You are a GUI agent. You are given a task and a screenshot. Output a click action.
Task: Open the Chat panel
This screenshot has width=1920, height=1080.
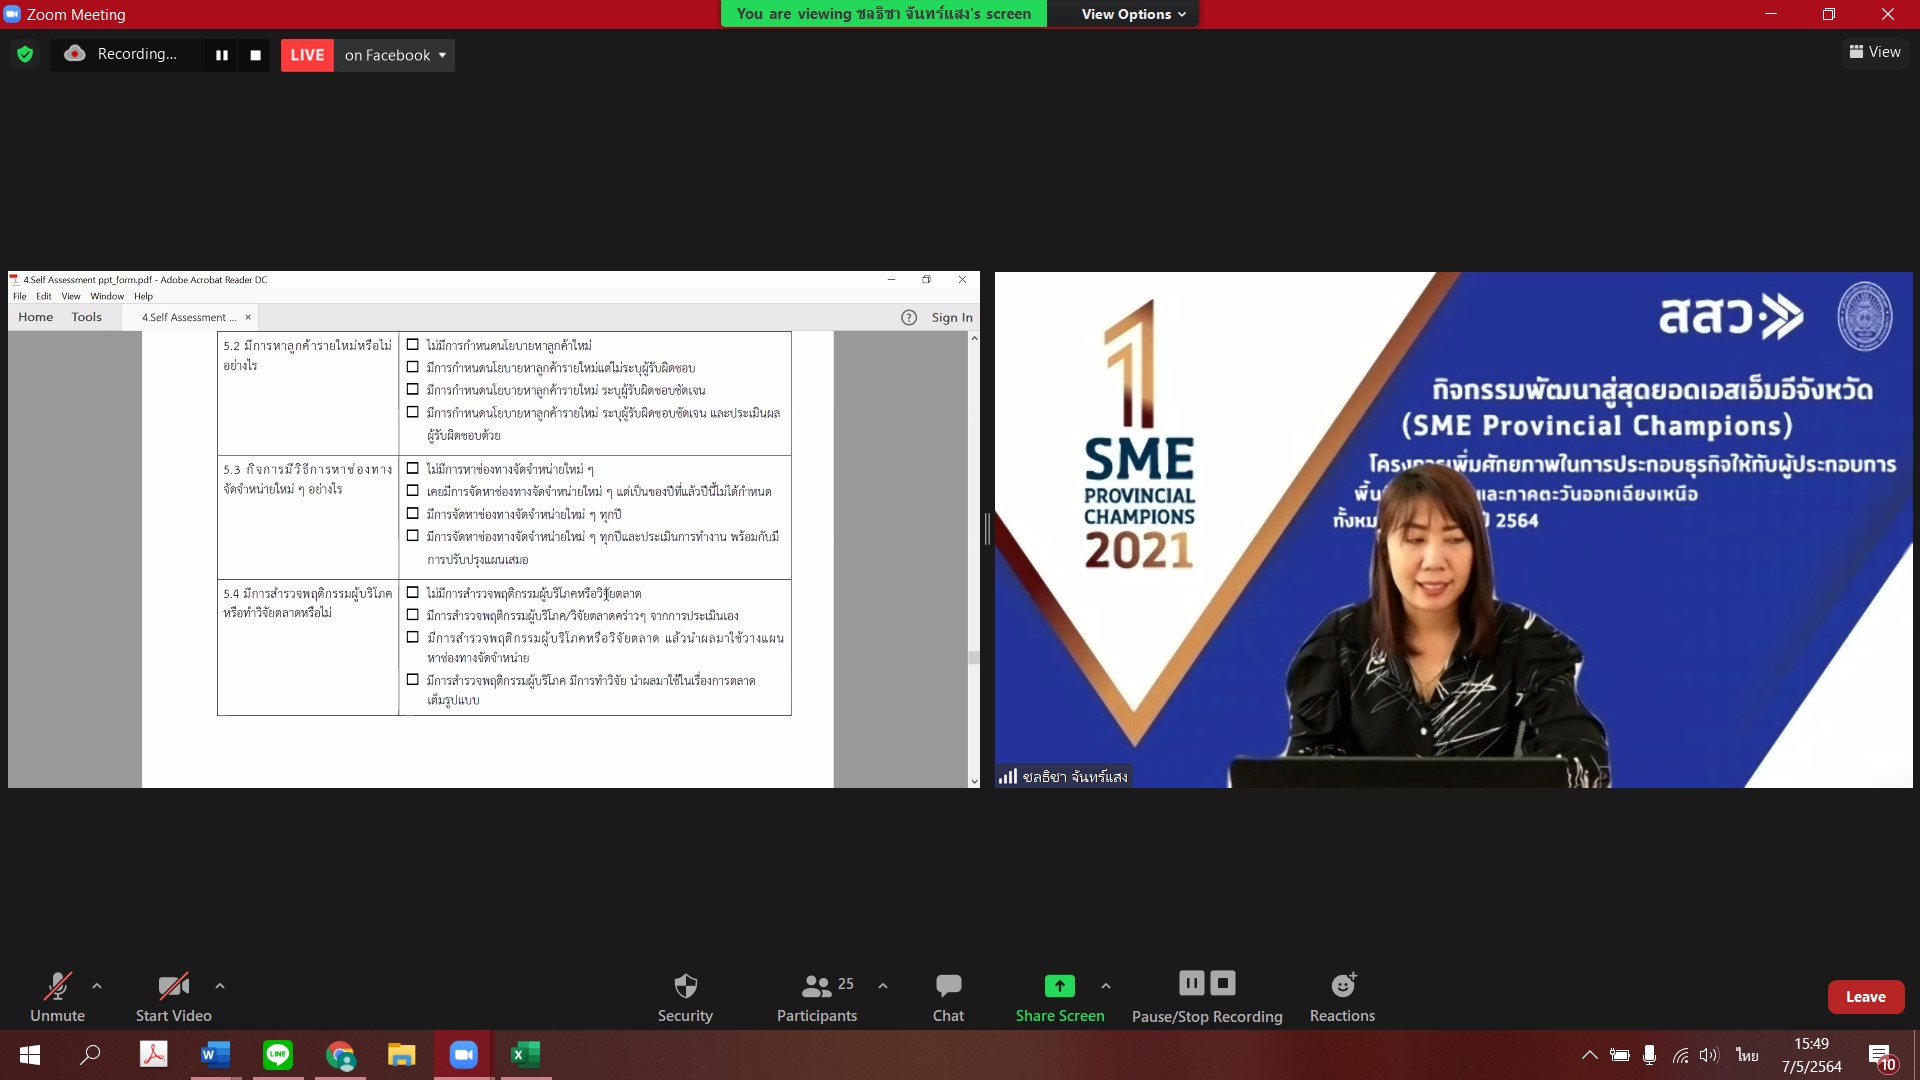[948, 998]
